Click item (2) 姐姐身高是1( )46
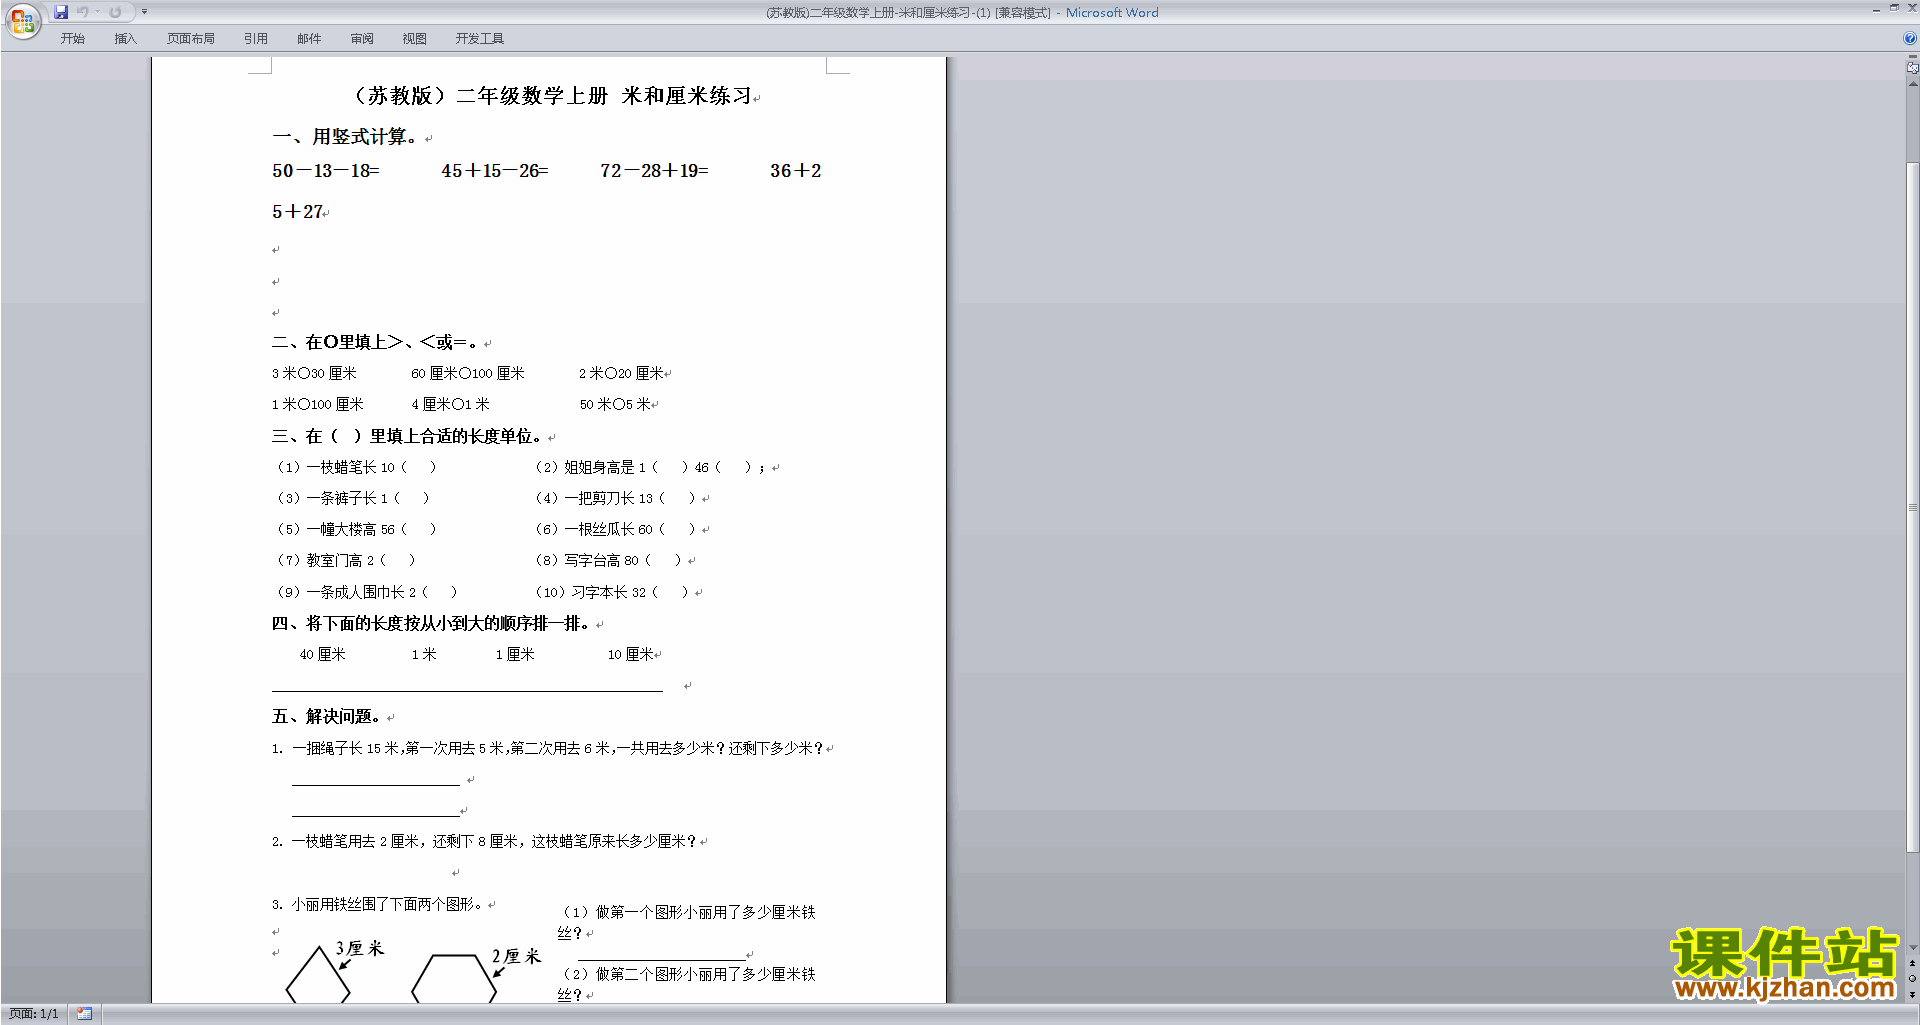Image resolution: width=1920 pixels, height=1025 pixels. click(x=650, y=467)
